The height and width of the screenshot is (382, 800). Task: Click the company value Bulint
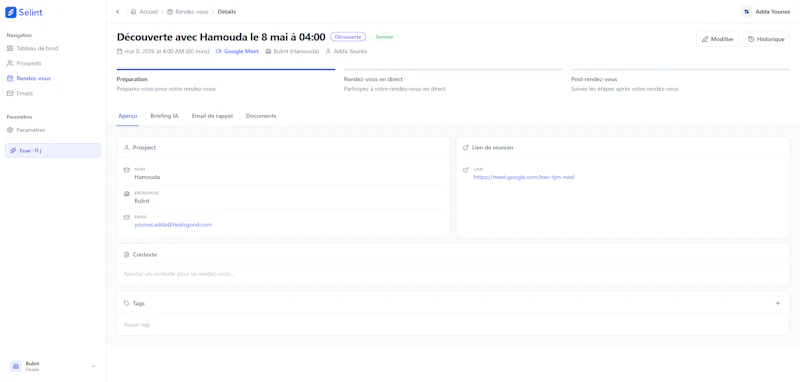click(142, 201)
